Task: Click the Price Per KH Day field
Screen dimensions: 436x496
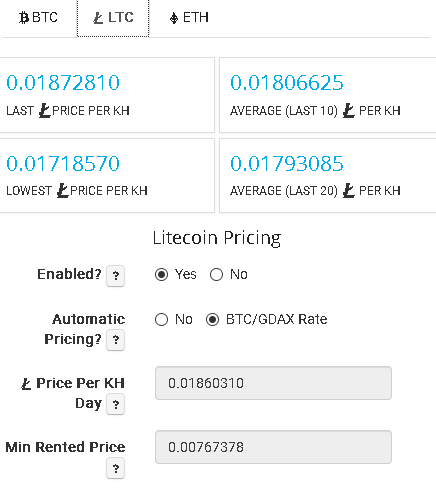Action: point(273,383)
